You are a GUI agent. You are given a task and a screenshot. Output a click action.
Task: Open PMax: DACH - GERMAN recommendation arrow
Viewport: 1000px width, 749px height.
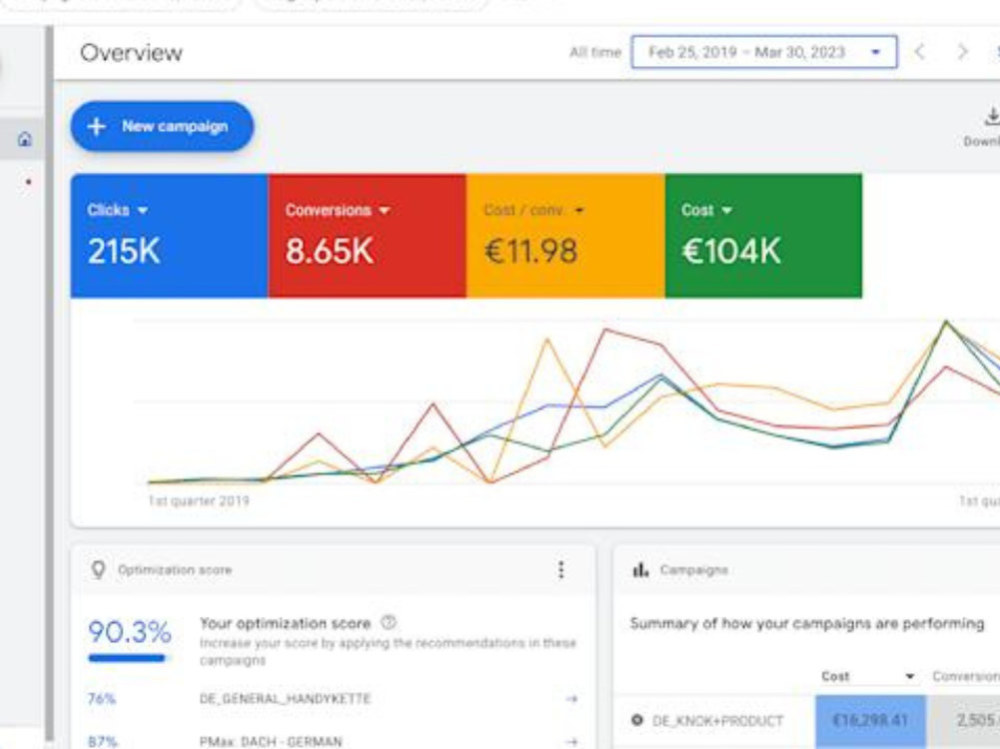pos(571,742)
